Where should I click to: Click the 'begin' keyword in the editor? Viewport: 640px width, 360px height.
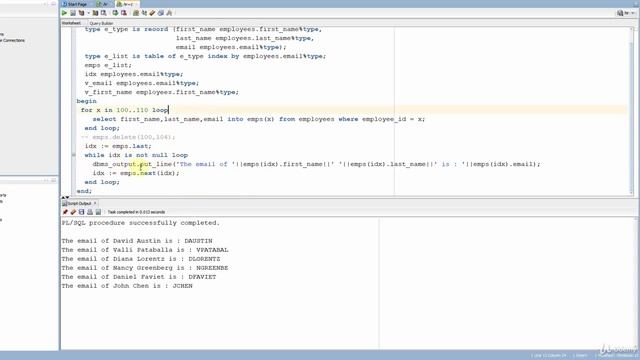coord(87,101)
